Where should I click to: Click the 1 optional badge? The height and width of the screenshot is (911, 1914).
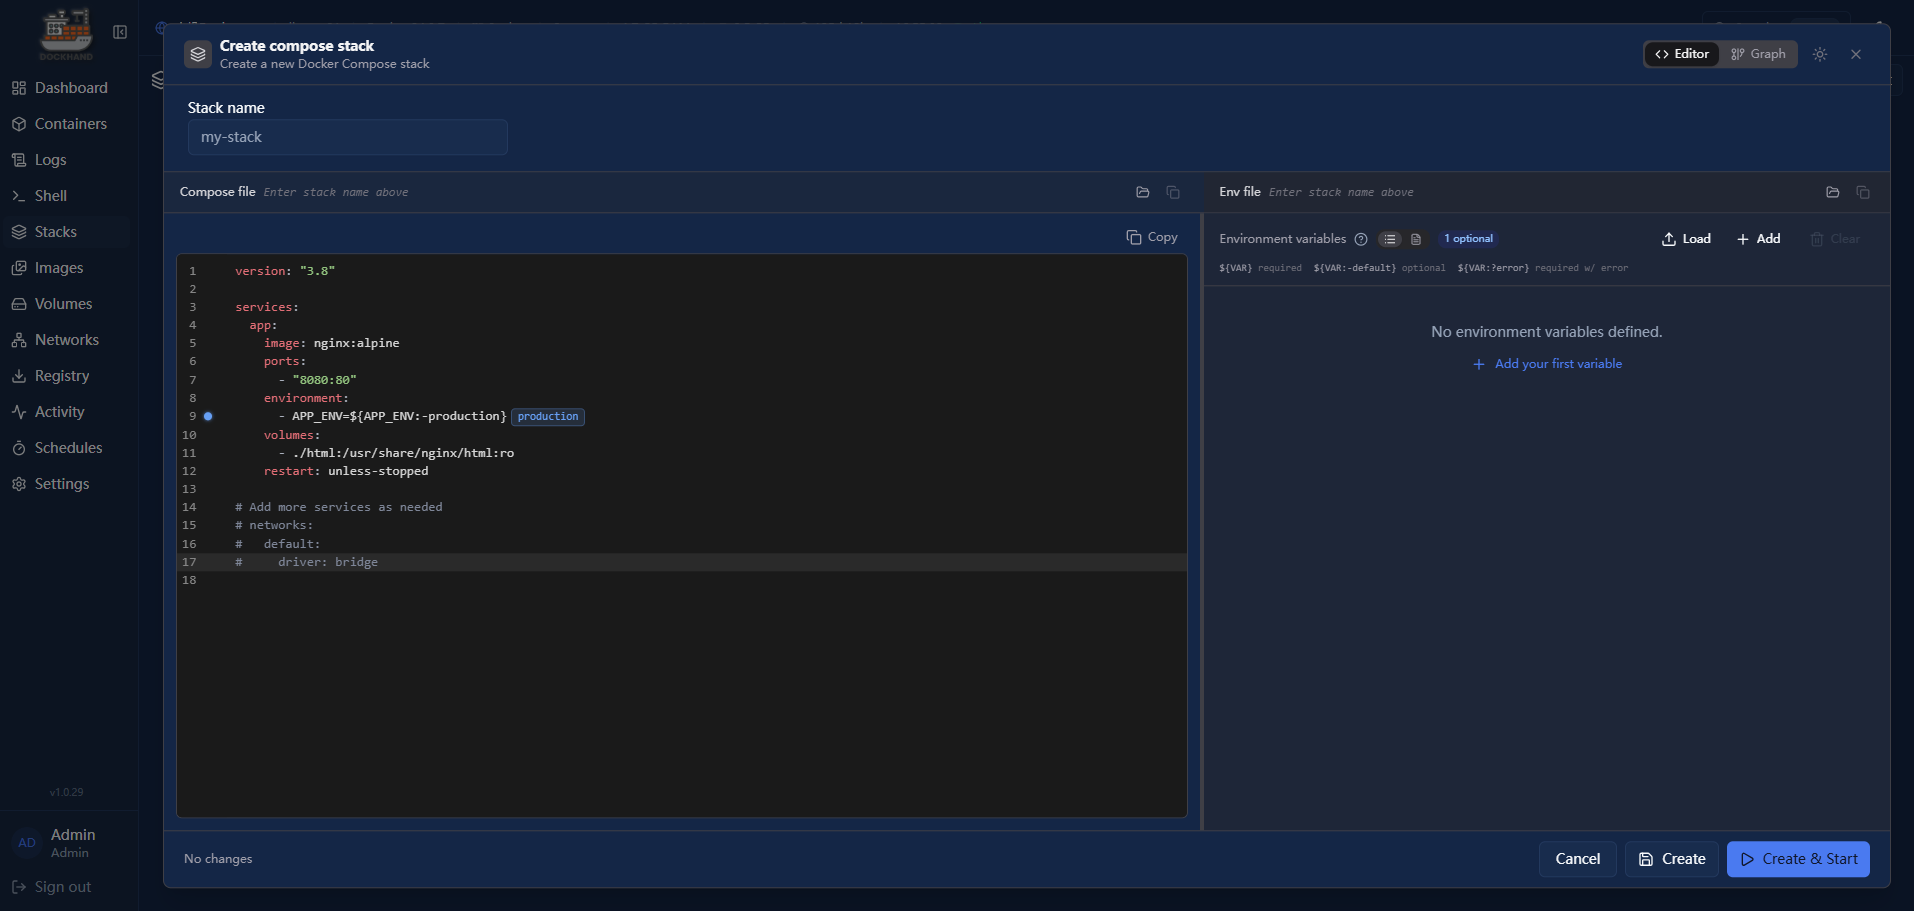tap(1468, 239)
